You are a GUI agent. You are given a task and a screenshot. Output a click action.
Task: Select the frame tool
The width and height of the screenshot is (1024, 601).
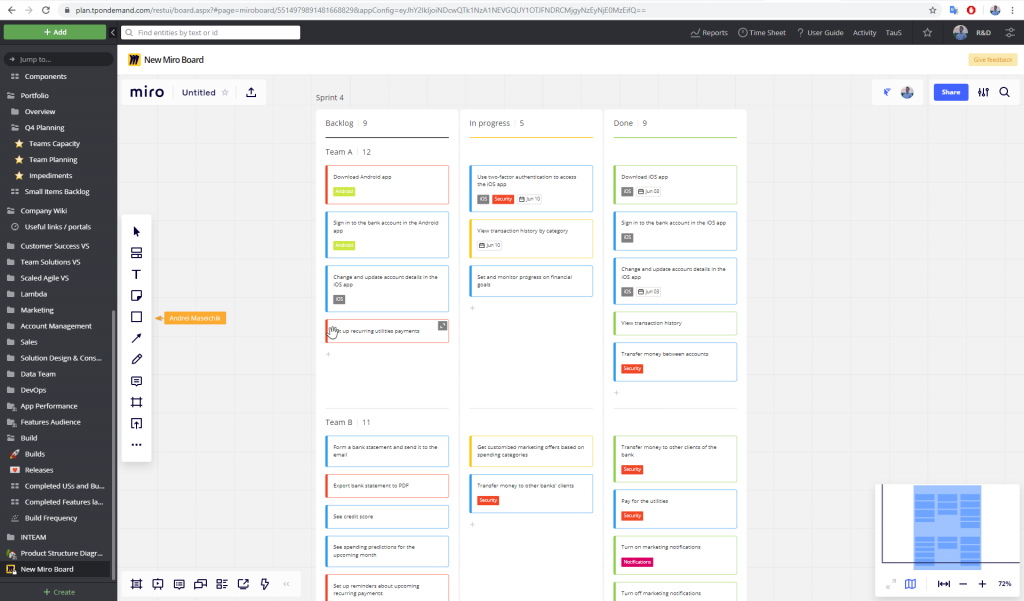[136, 402]
